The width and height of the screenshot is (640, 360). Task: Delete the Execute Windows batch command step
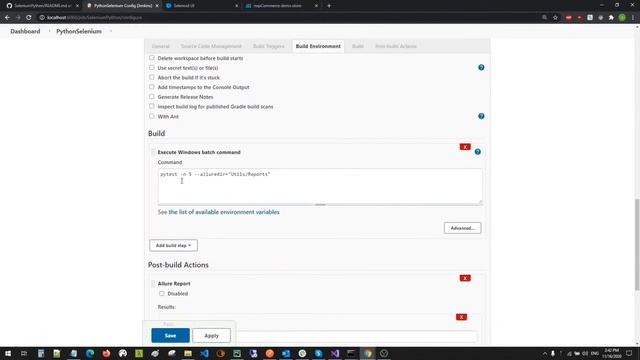click(x=465, y=147)
